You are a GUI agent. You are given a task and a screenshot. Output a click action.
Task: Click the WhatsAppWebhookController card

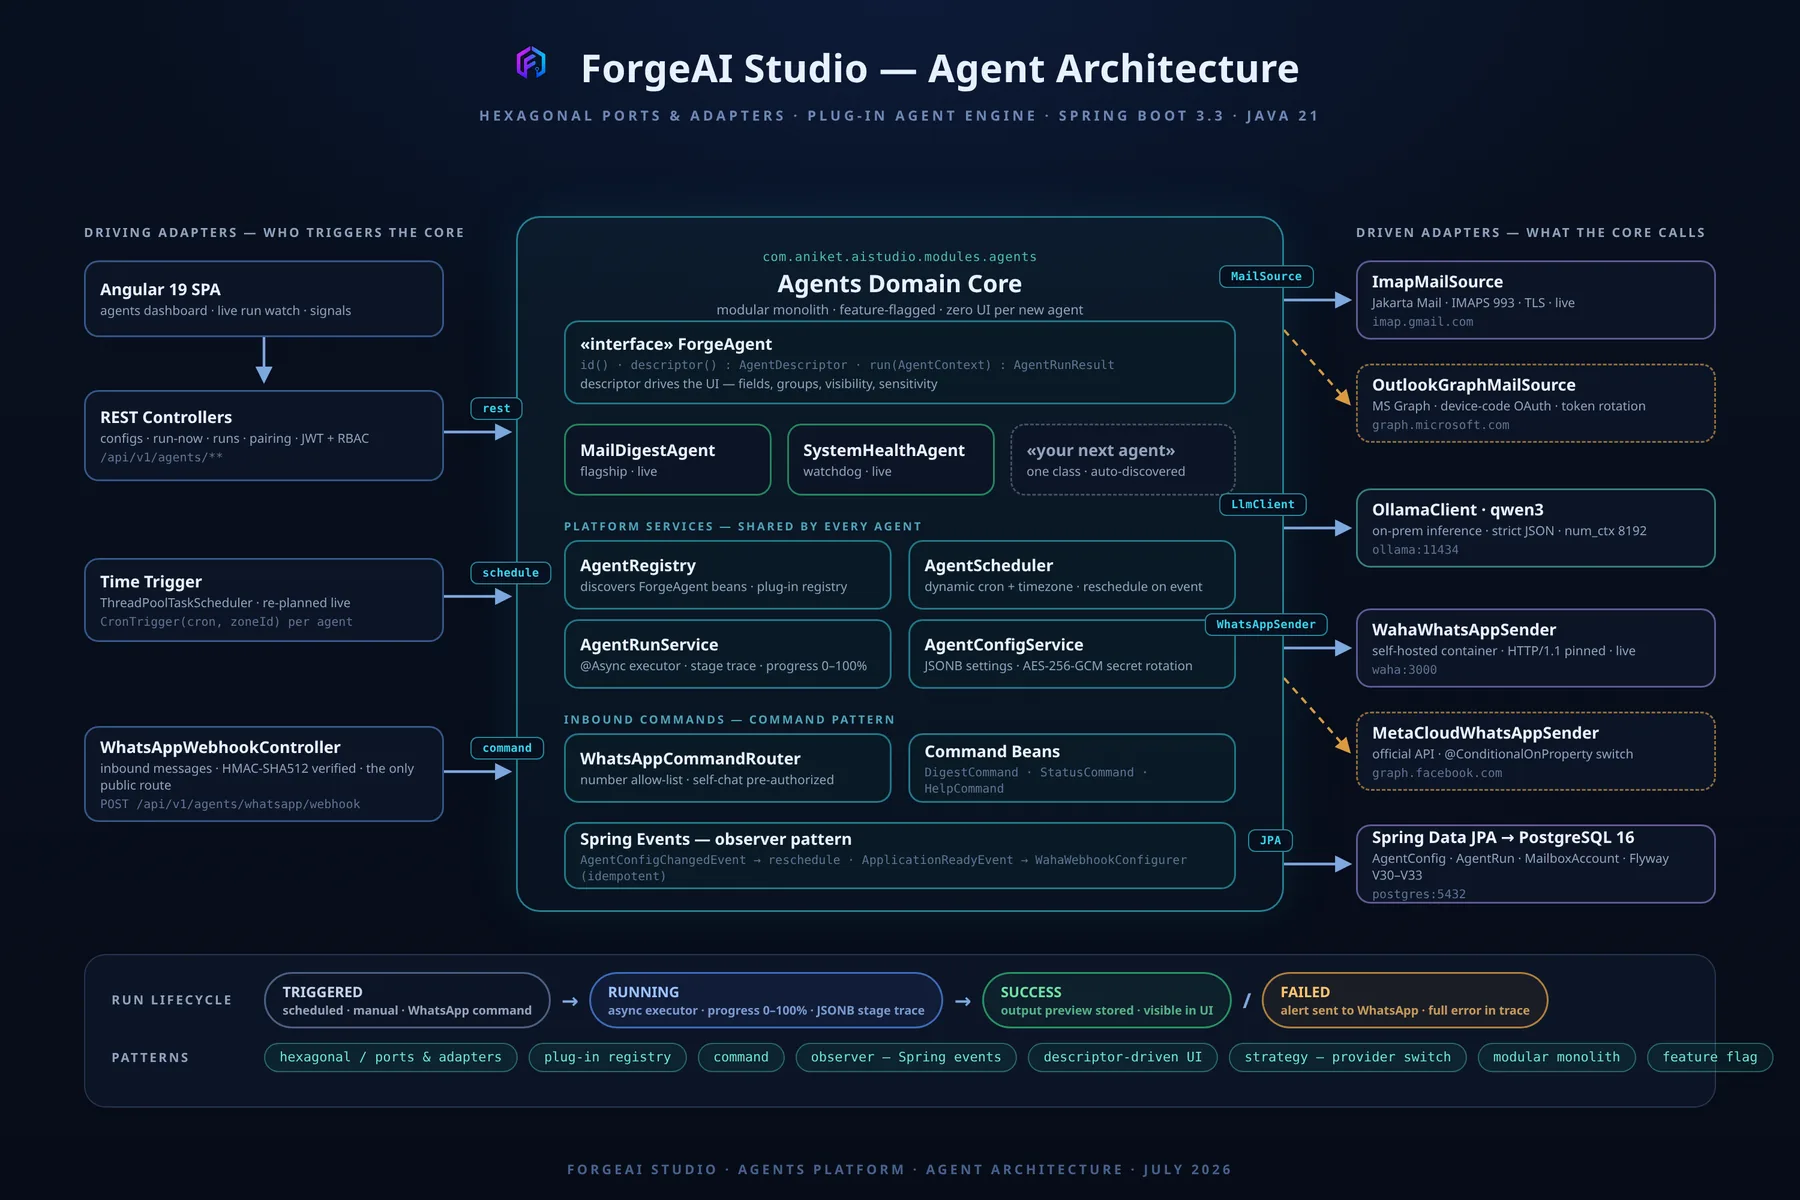[264, 774]
